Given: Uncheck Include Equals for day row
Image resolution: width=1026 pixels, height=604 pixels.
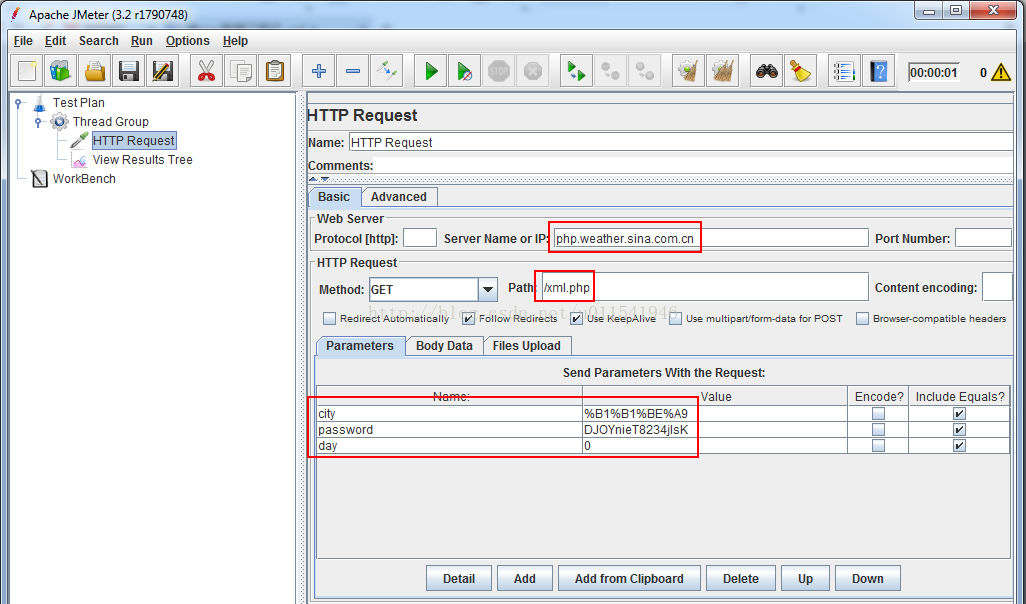Looking at the screenshot, I should [x=959, y=446].
